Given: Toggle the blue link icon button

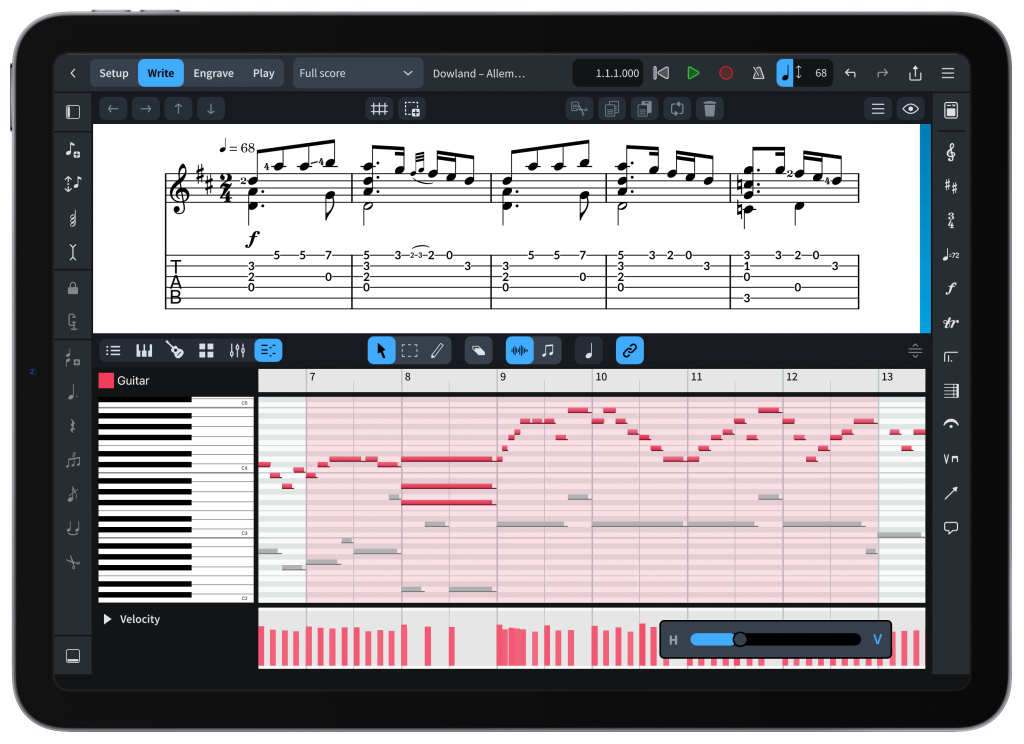Looking at the screenshot, I should click(x=630, y=350).
